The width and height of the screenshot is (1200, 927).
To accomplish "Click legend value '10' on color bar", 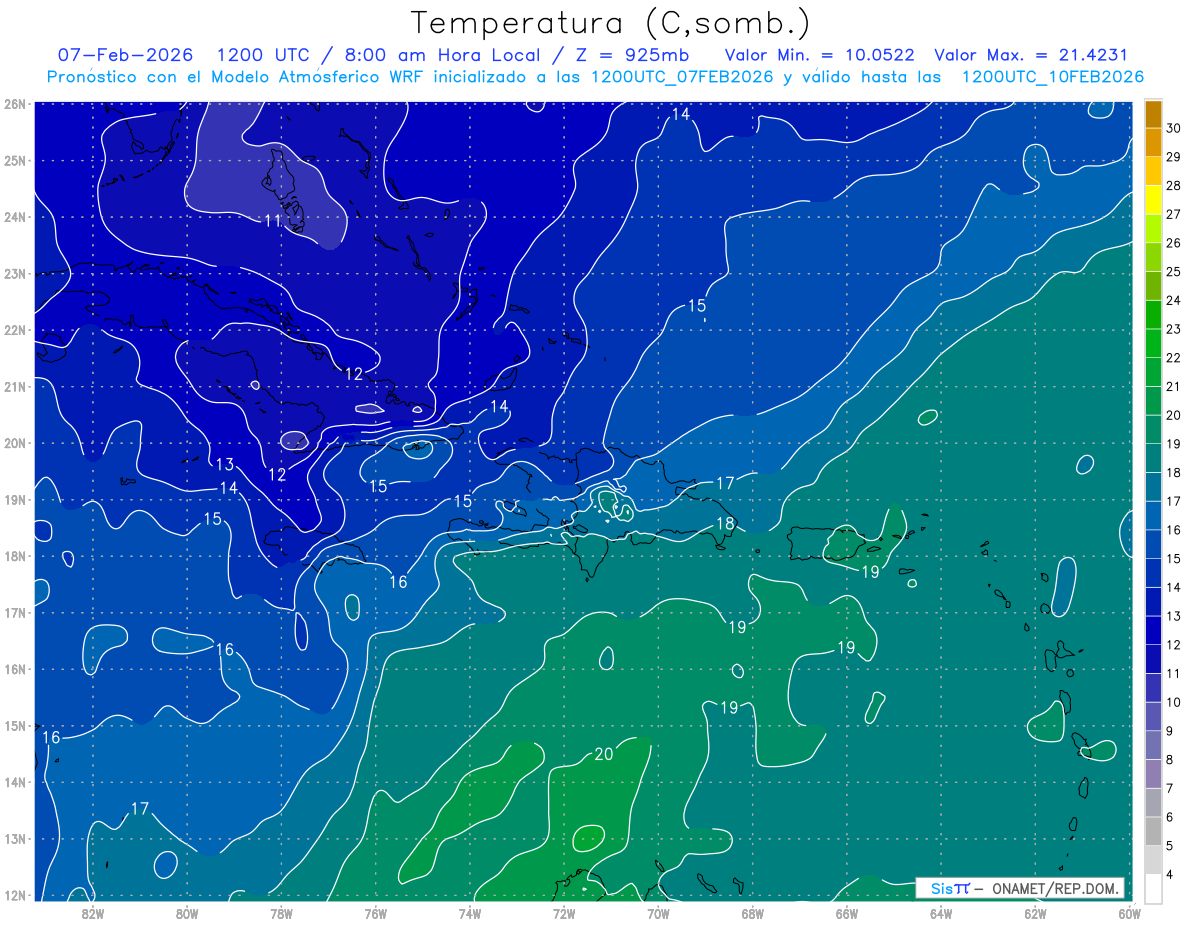I will pos(1174,702).
